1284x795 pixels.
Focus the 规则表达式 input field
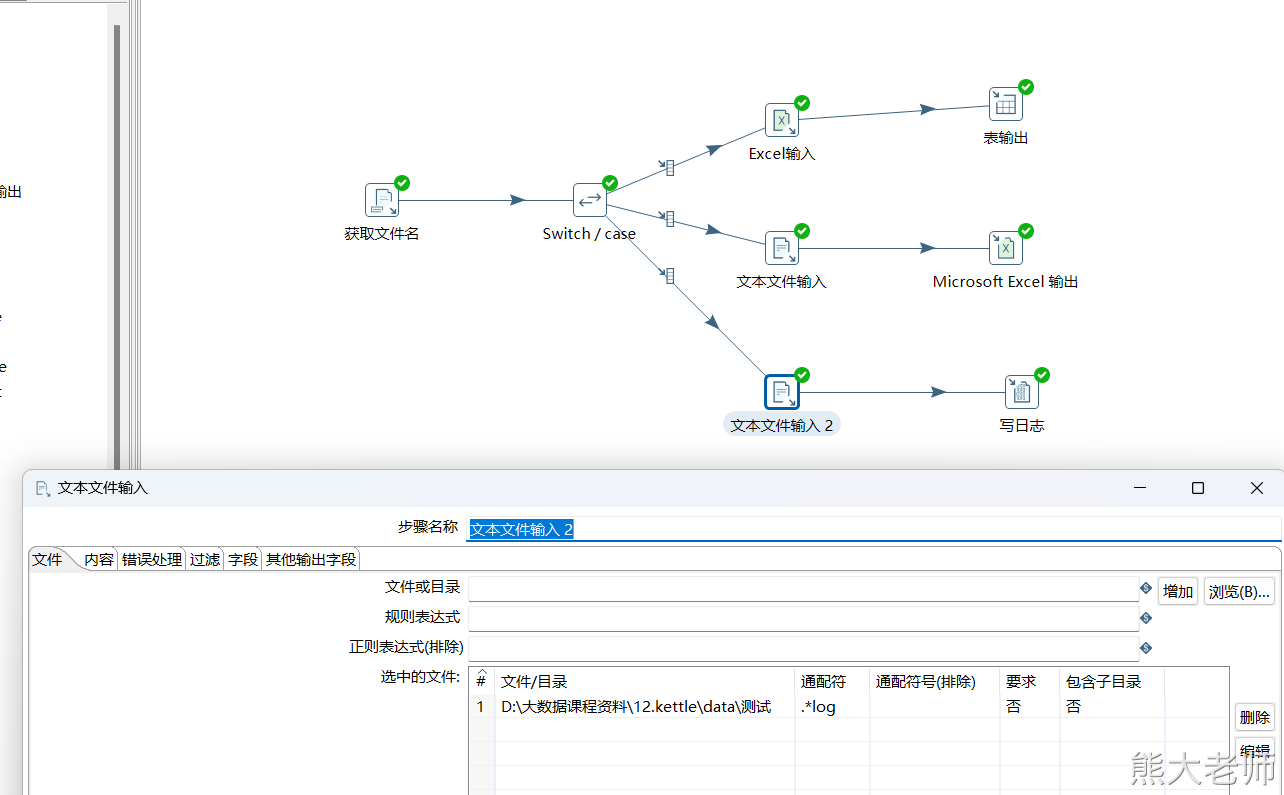pyautogui.click(x=803, y=619)
